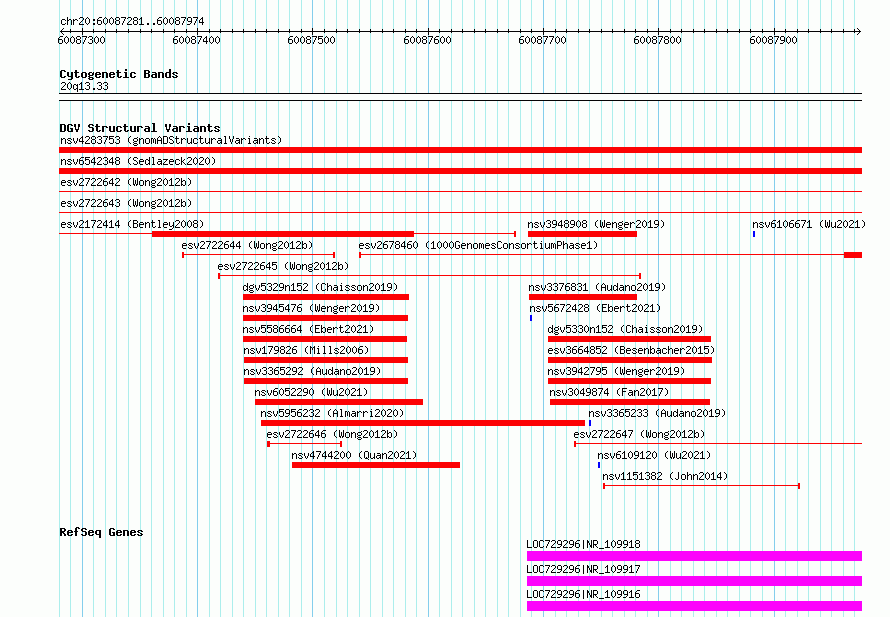
Task: Click ruler position 60087500
Action: pos(311,40)
